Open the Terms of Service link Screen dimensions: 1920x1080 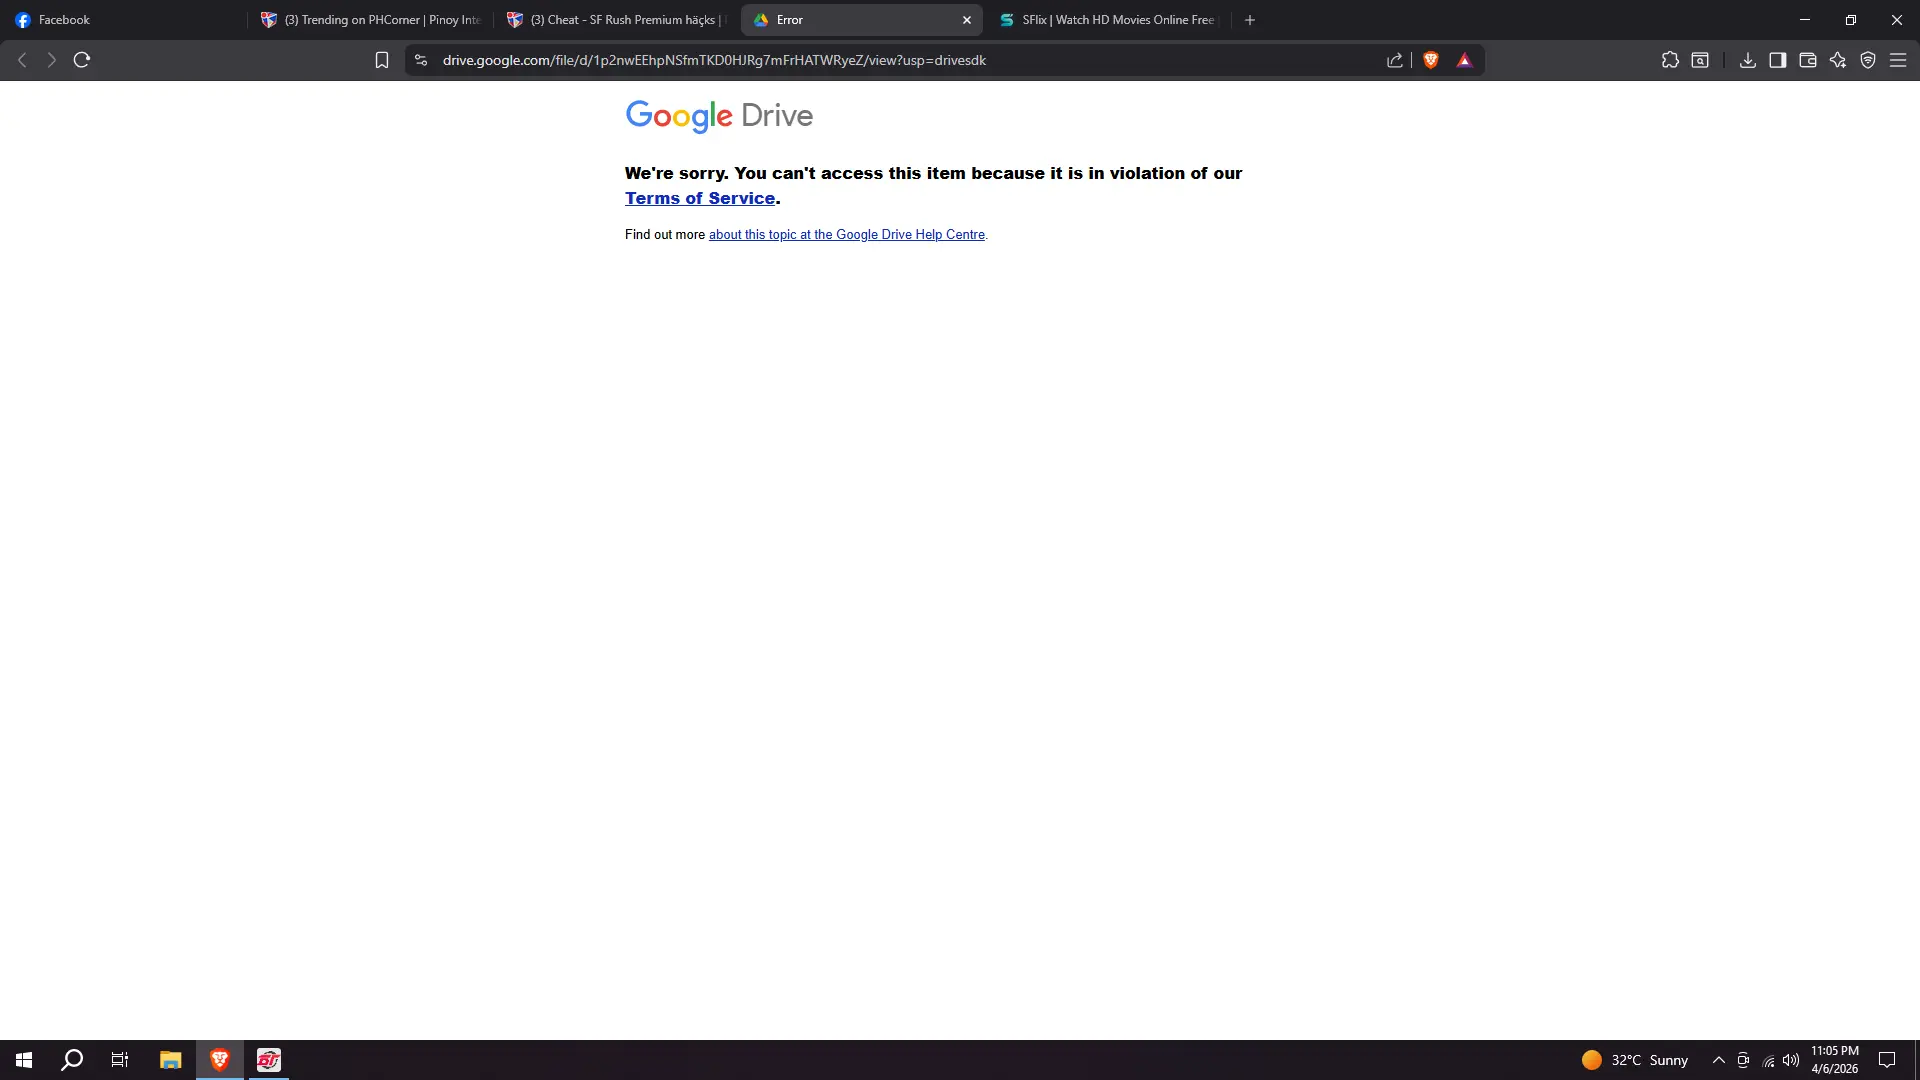(700, 198)
